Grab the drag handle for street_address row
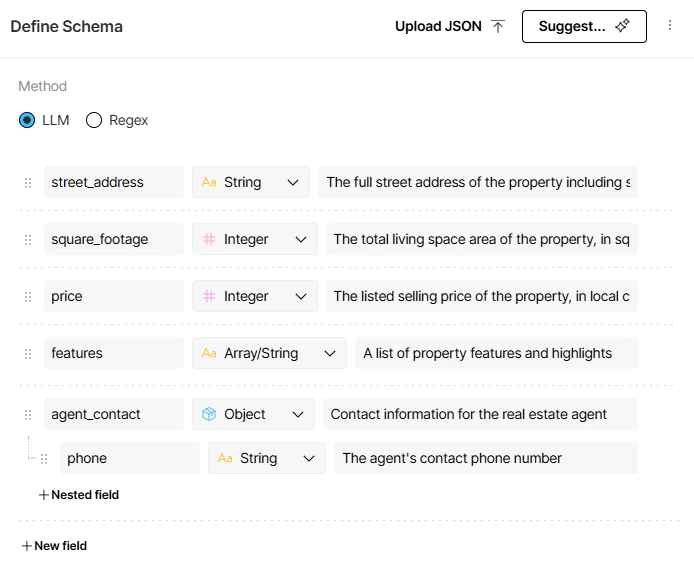This screenshot has width=694, height=572. pyautogui.click(x=28, y=182)
